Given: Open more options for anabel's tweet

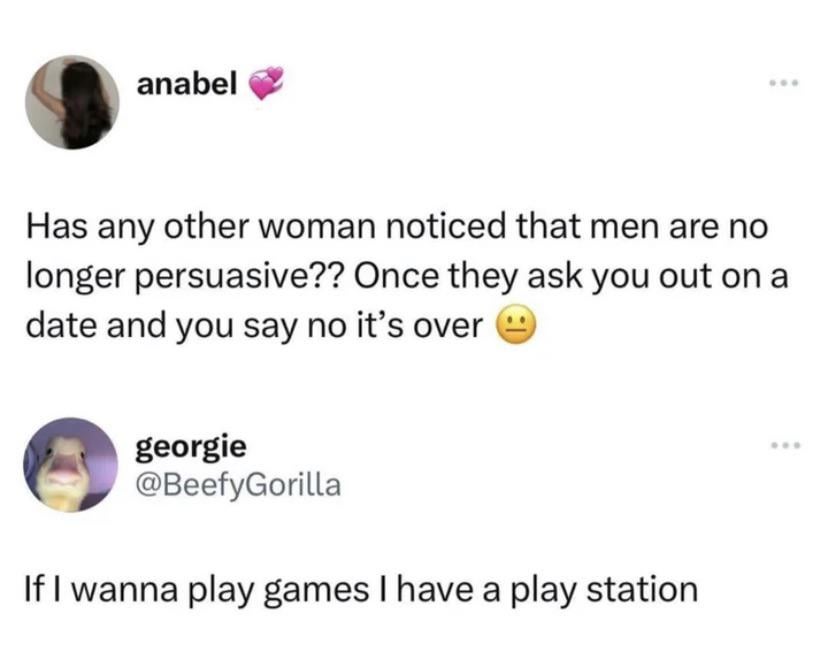Looking at the screenshot, I should pyautogui.click(x=784, y=83).
